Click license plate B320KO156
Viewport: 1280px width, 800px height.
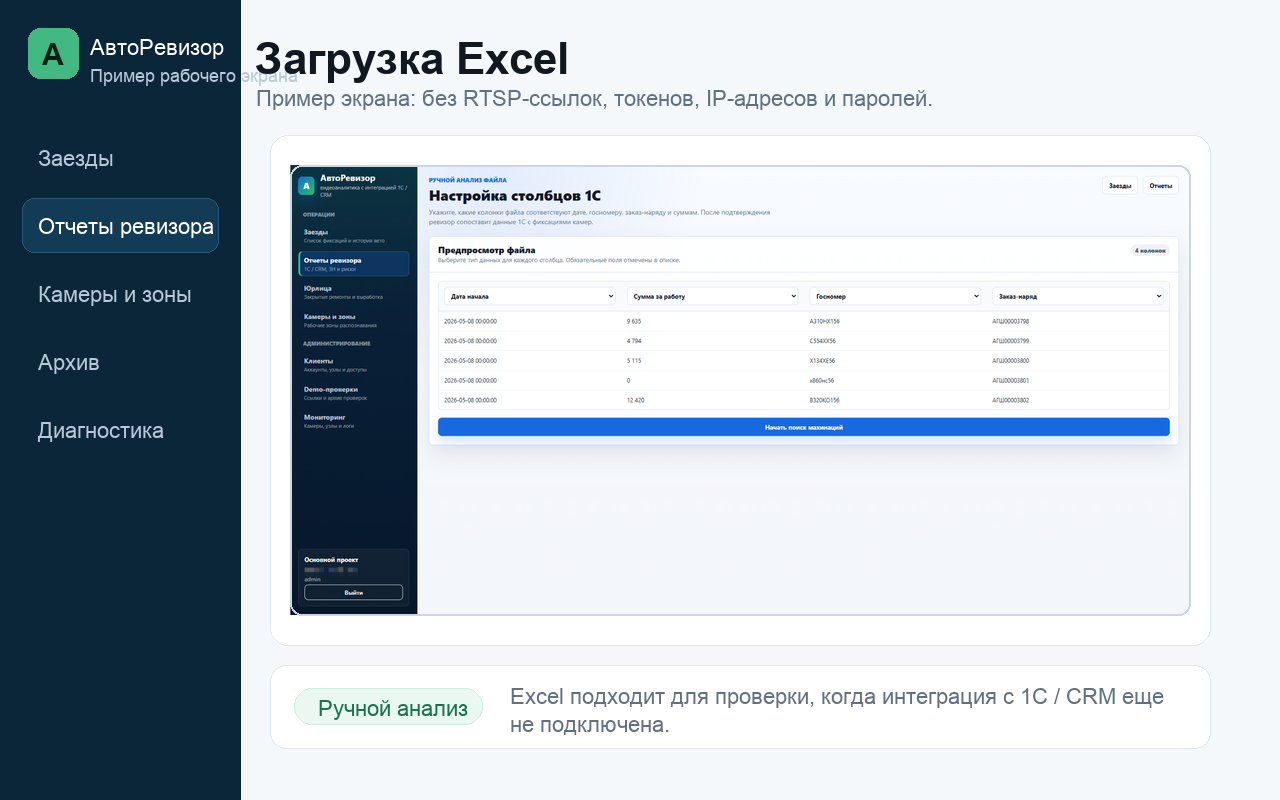tap(824, 400)
